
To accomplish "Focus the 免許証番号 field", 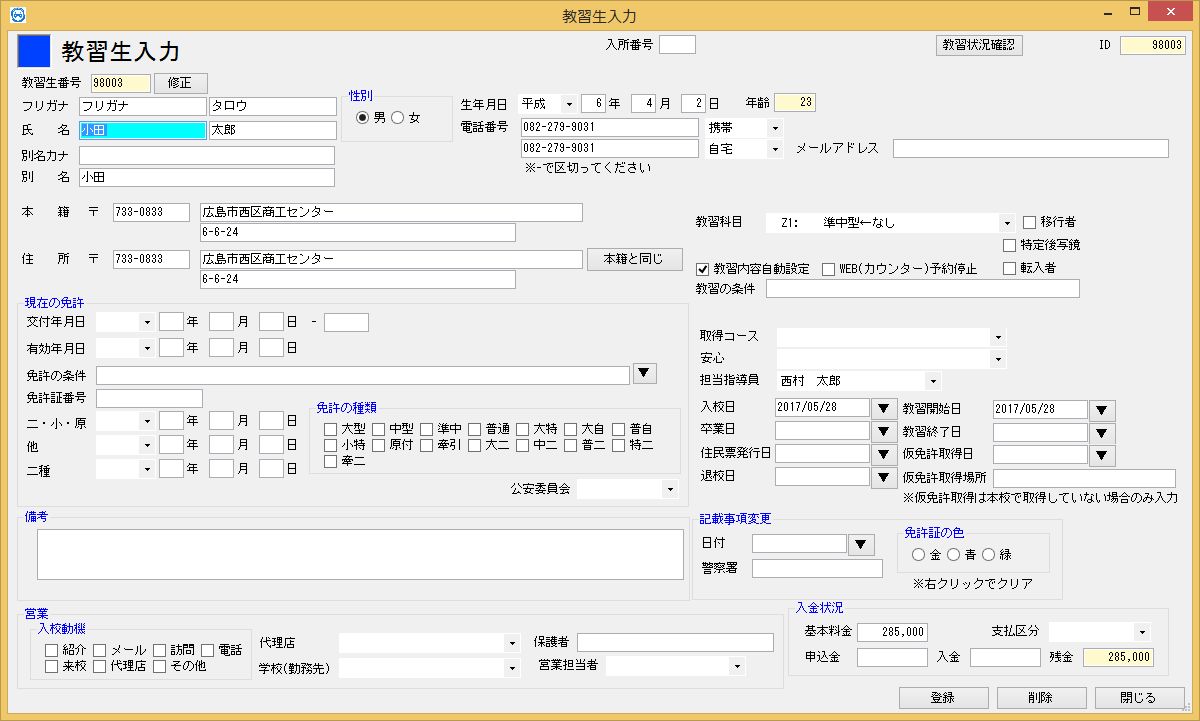I will point(149,399).
